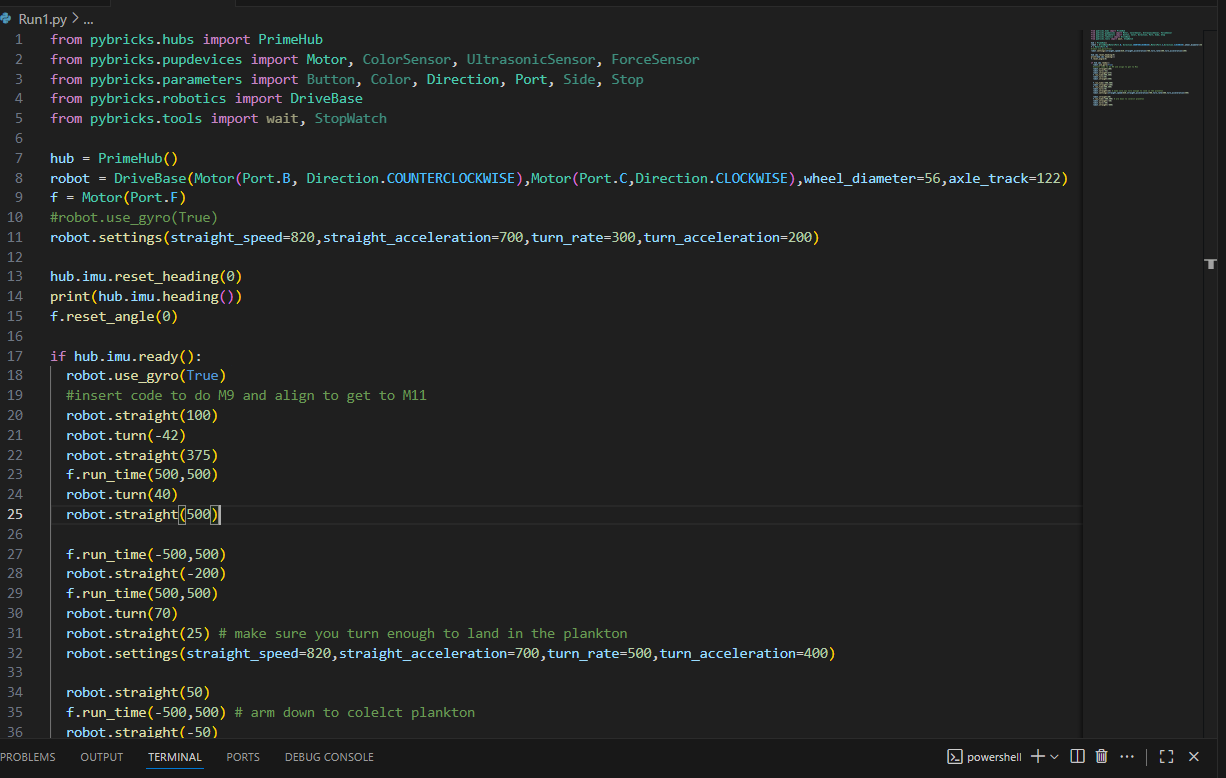Click 'turn_rate=500' in line 32 settings
The image size is (1226, 778).
click(599, 653)
